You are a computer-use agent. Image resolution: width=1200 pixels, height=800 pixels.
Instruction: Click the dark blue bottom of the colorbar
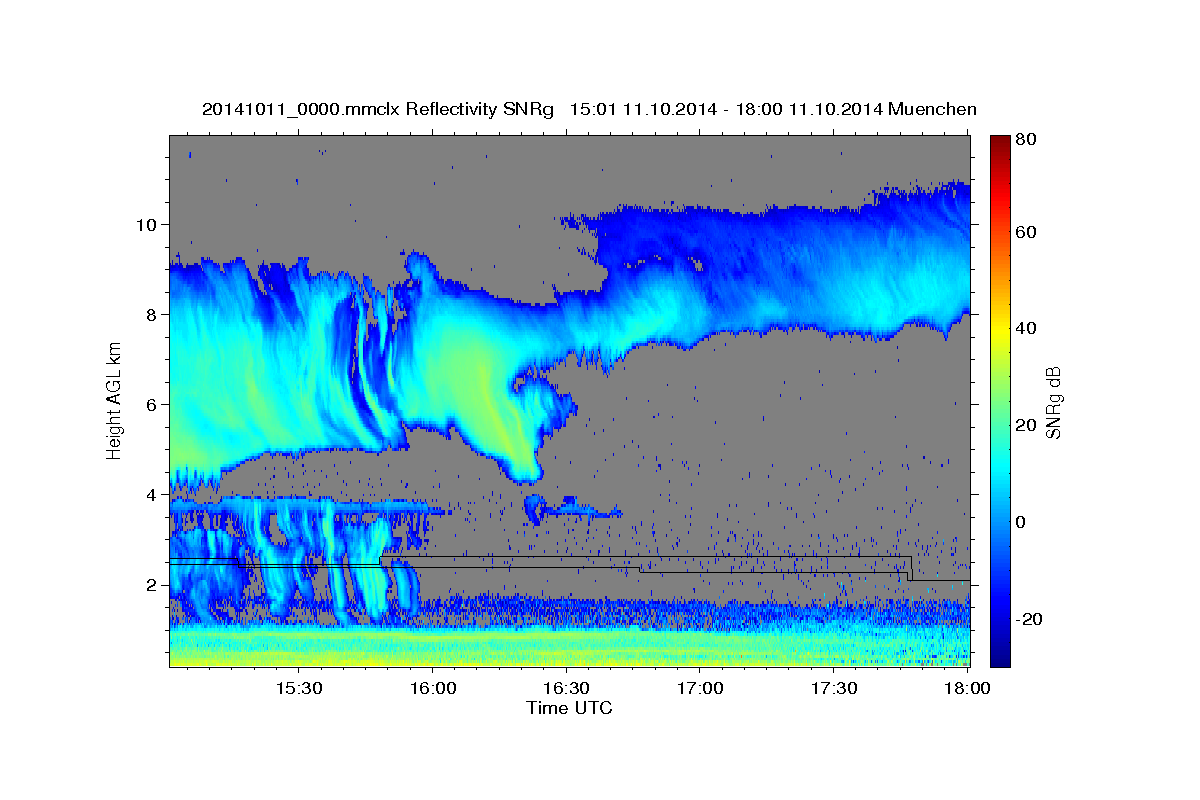click(1000, 655)
